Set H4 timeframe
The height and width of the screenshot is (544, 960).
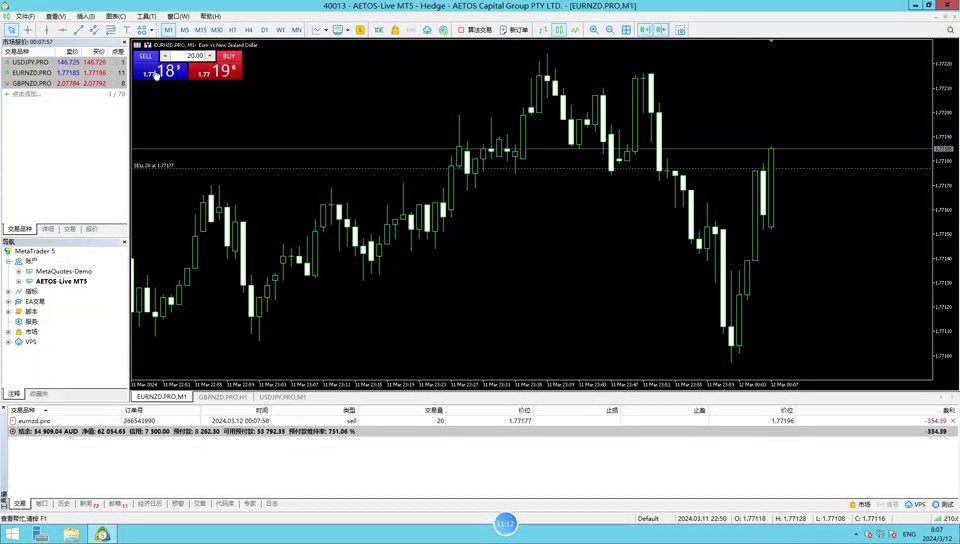pyautogui.click(x=248, y=30)
